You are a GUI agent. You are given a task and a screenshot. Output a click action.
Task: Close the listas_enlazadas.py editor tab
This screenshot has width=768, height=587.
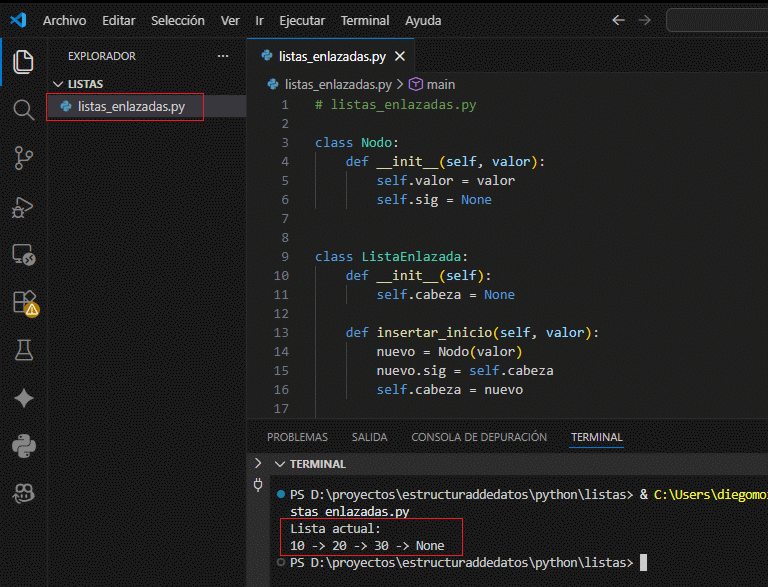(400, 57)
